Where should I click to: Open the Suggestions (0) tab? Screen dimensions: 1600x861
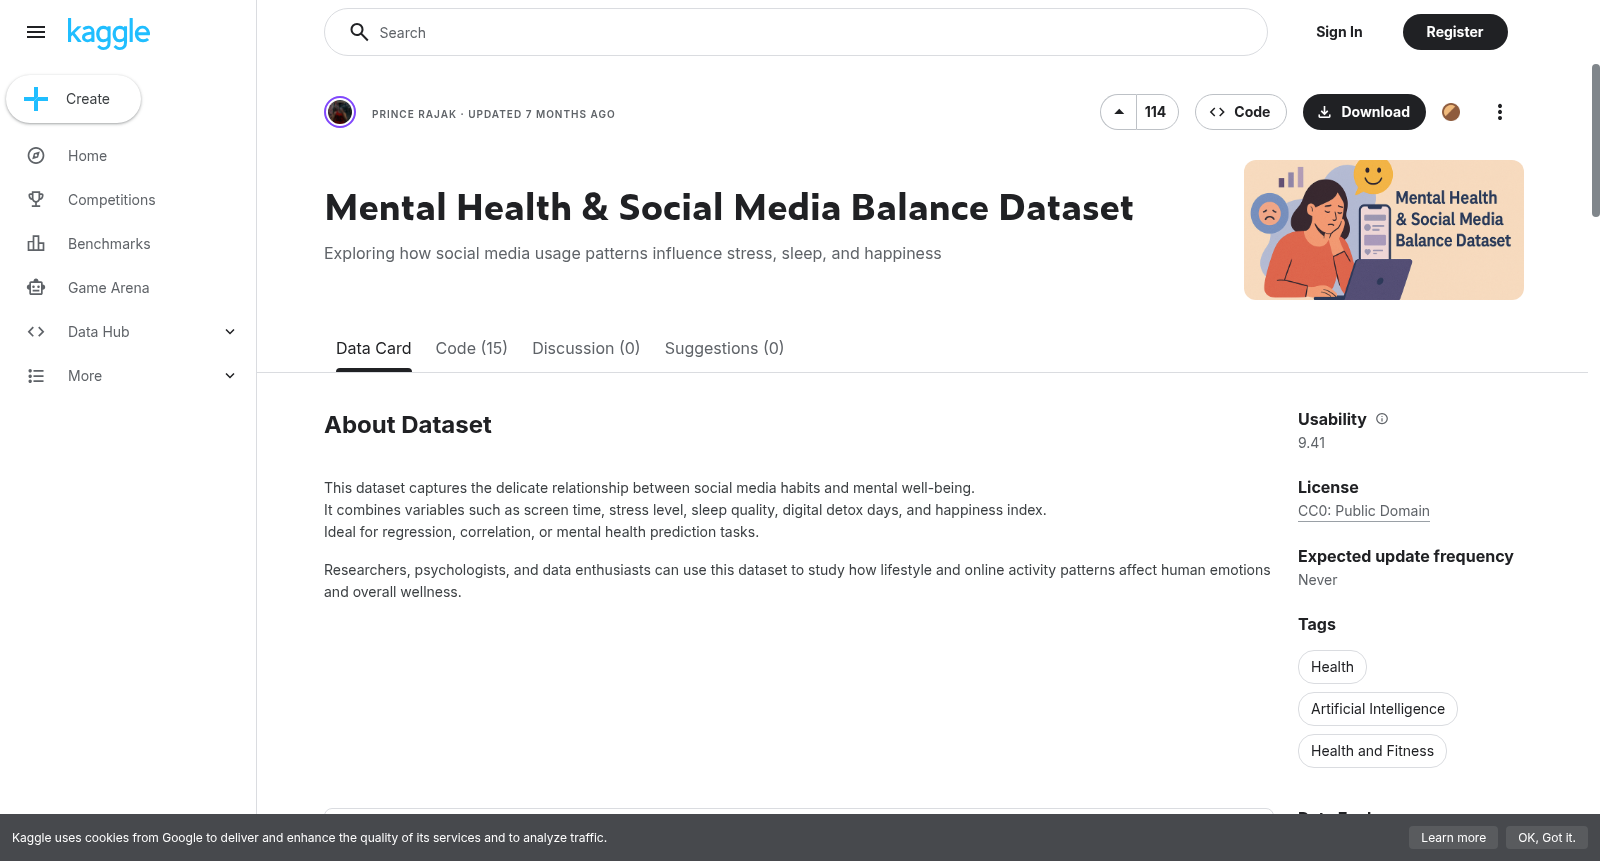tap(724, 348)
